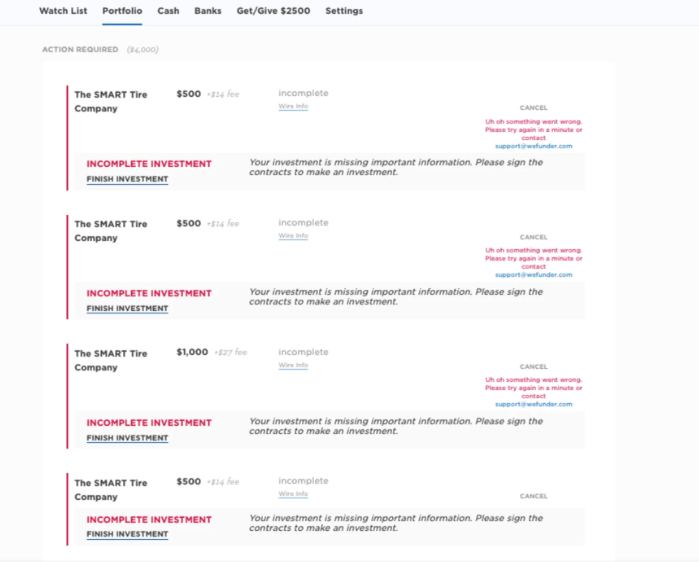Open support email link in $1,000 row
Viewport: 699px width, 562px height.
534,404
